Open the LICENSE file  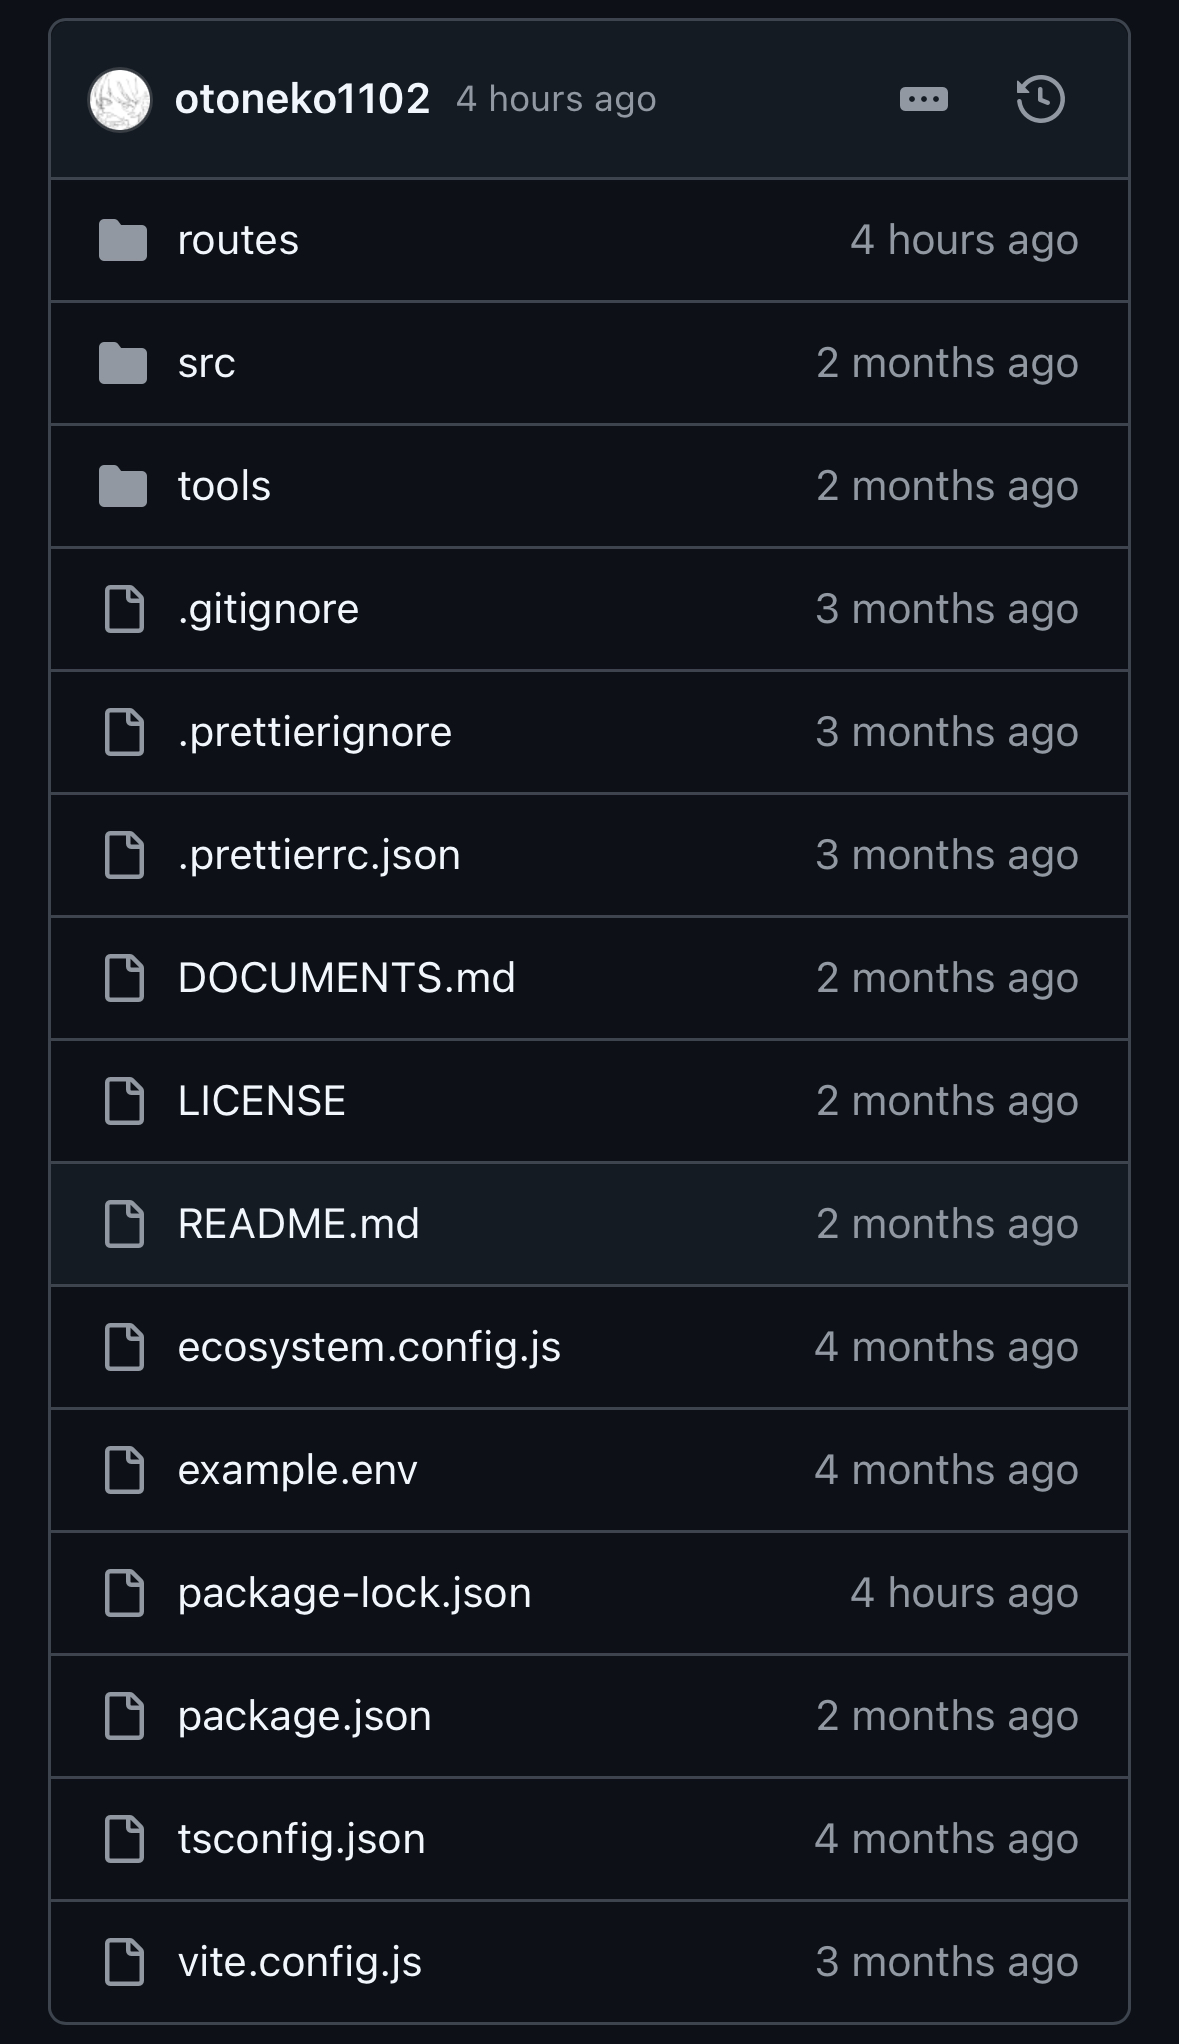click(261, 1101)
